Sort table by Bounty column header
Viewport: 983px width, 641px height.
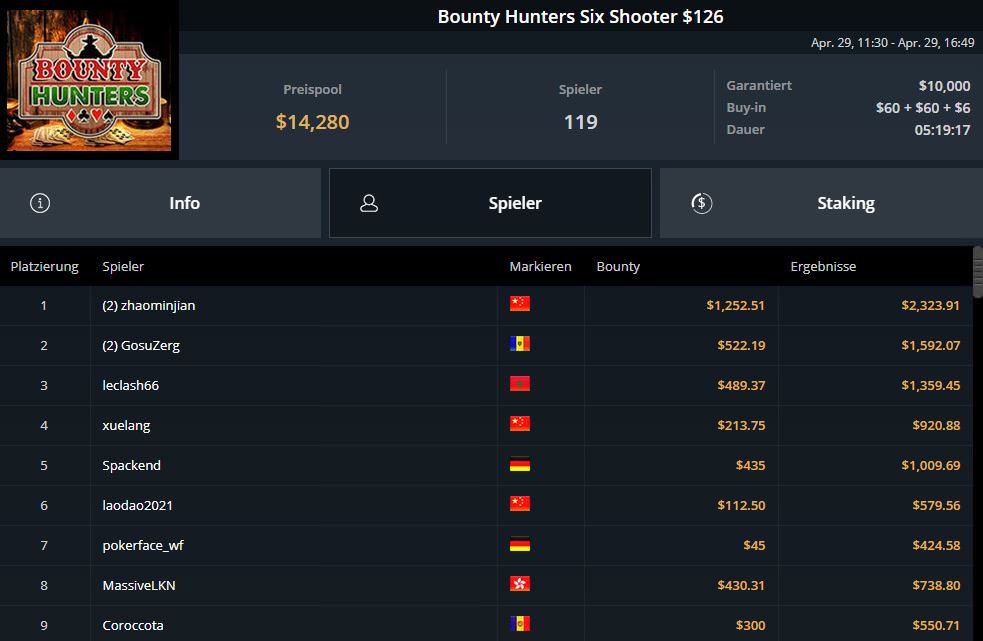(x=618, y=267)
